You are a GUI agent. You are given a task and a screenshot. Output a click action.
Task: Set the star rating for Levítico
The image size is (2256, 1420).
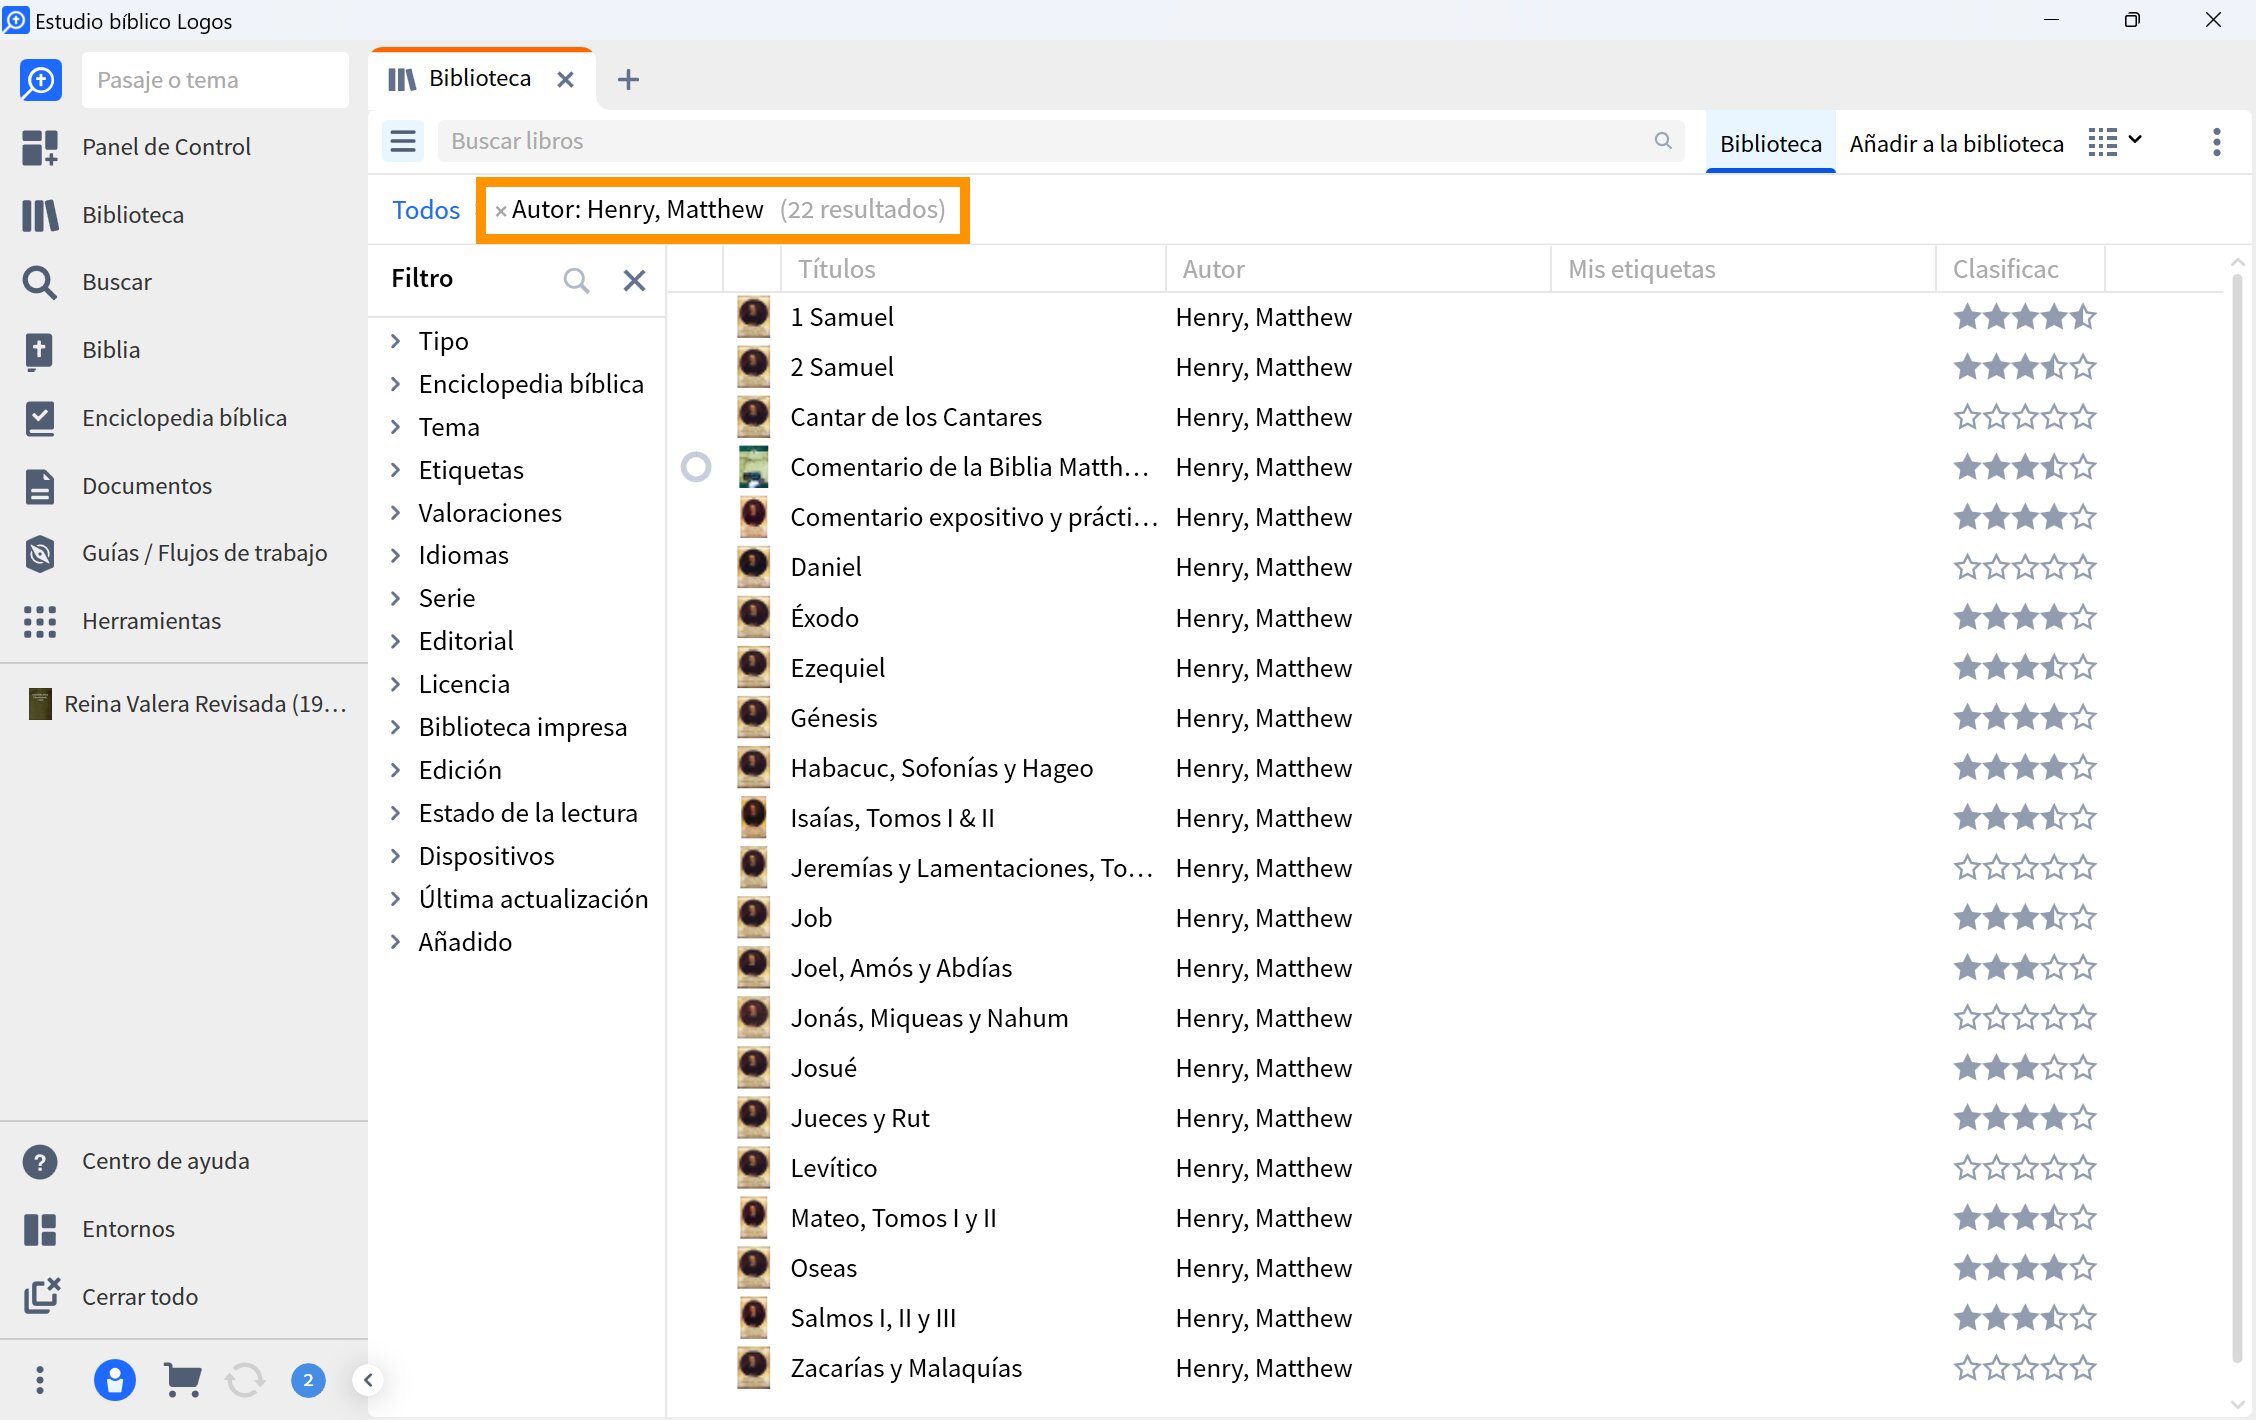2025,1168
